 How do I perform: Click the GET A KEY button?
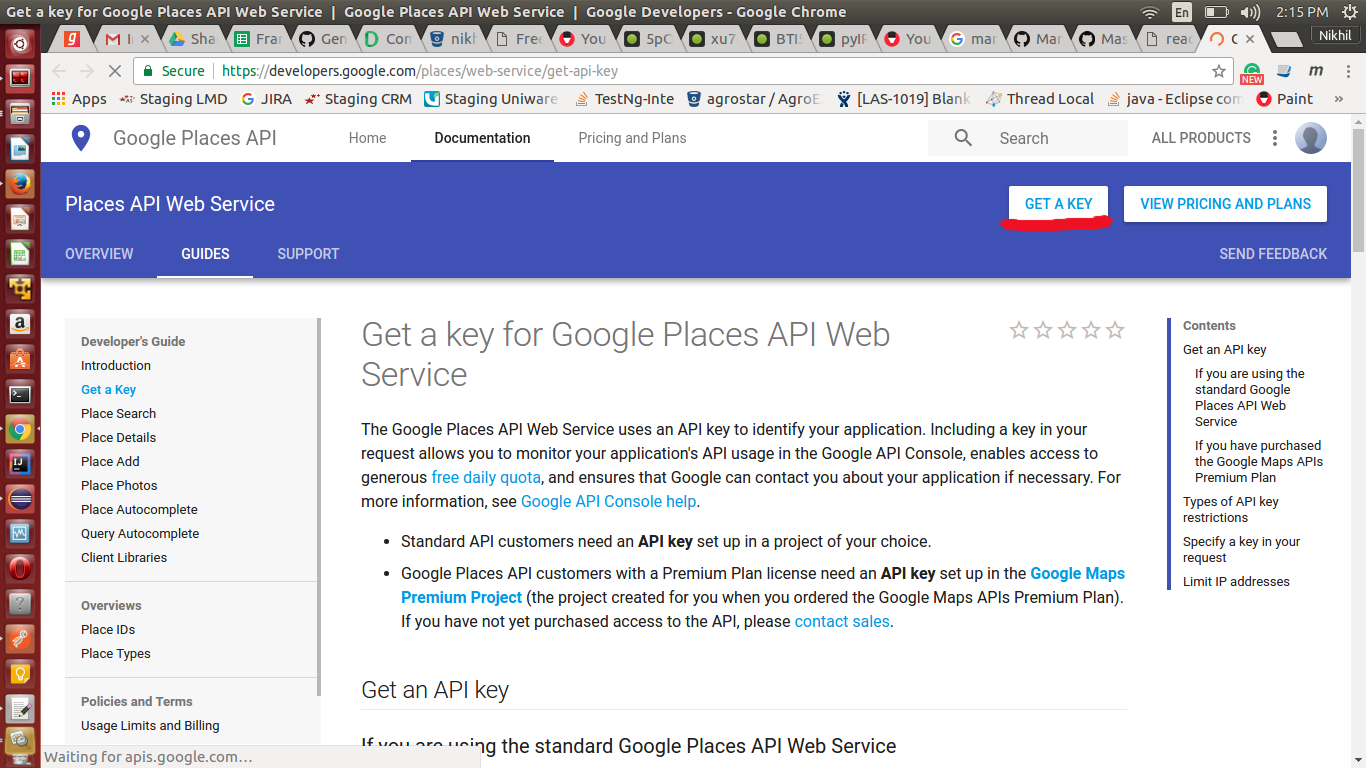(1058, 204)
